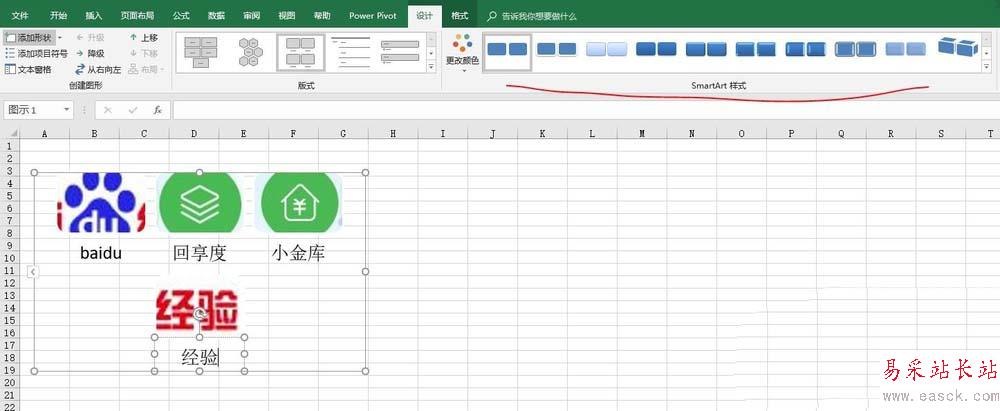
Task: Open the Page Layout (页面布局) tab
Action: point(137,16)
